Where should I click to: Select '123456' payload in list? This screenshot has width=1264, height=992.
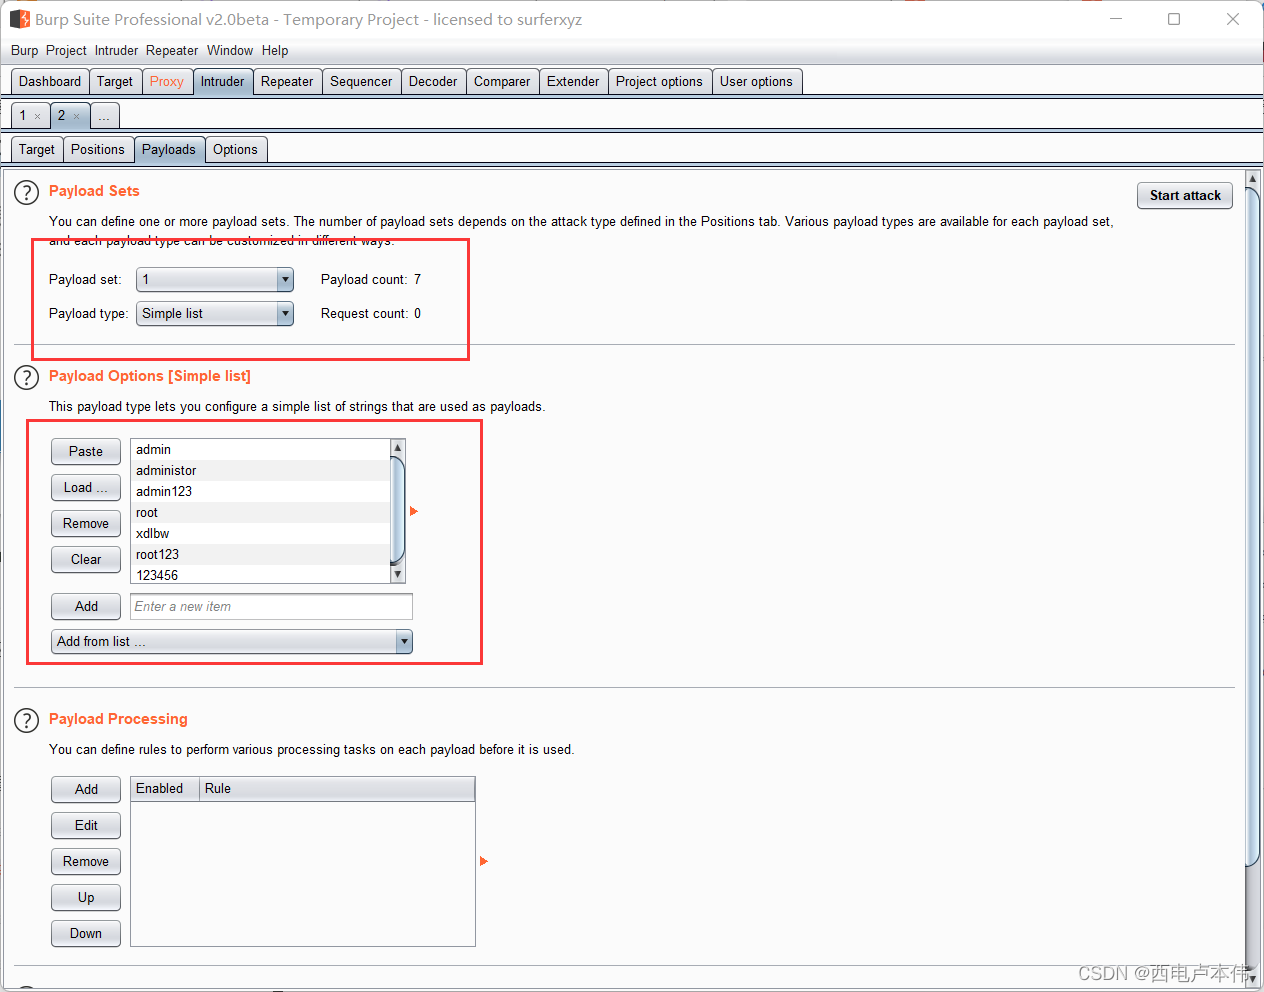(260, 575)
